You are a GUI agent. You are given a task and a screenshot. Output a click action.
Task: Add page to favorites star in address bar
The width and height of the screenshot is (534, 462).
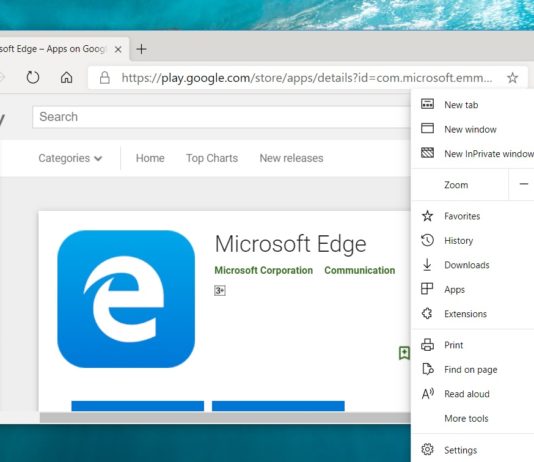[512, 78]
